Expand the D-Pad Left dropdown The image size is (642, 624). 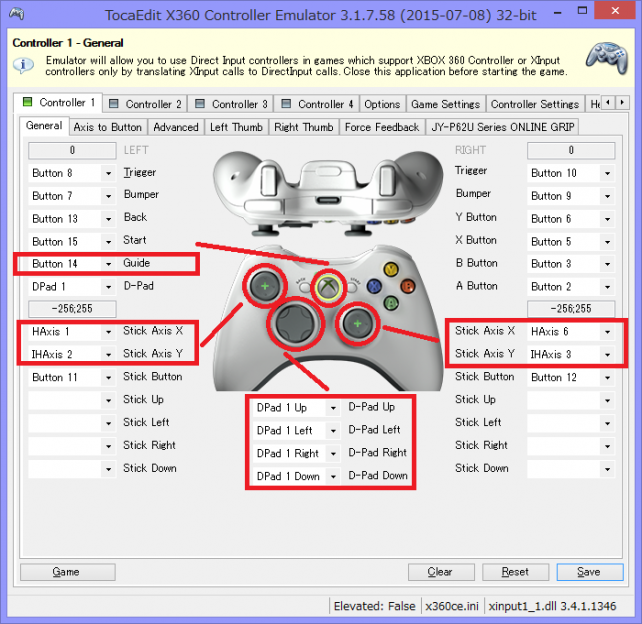click(333, 431)
